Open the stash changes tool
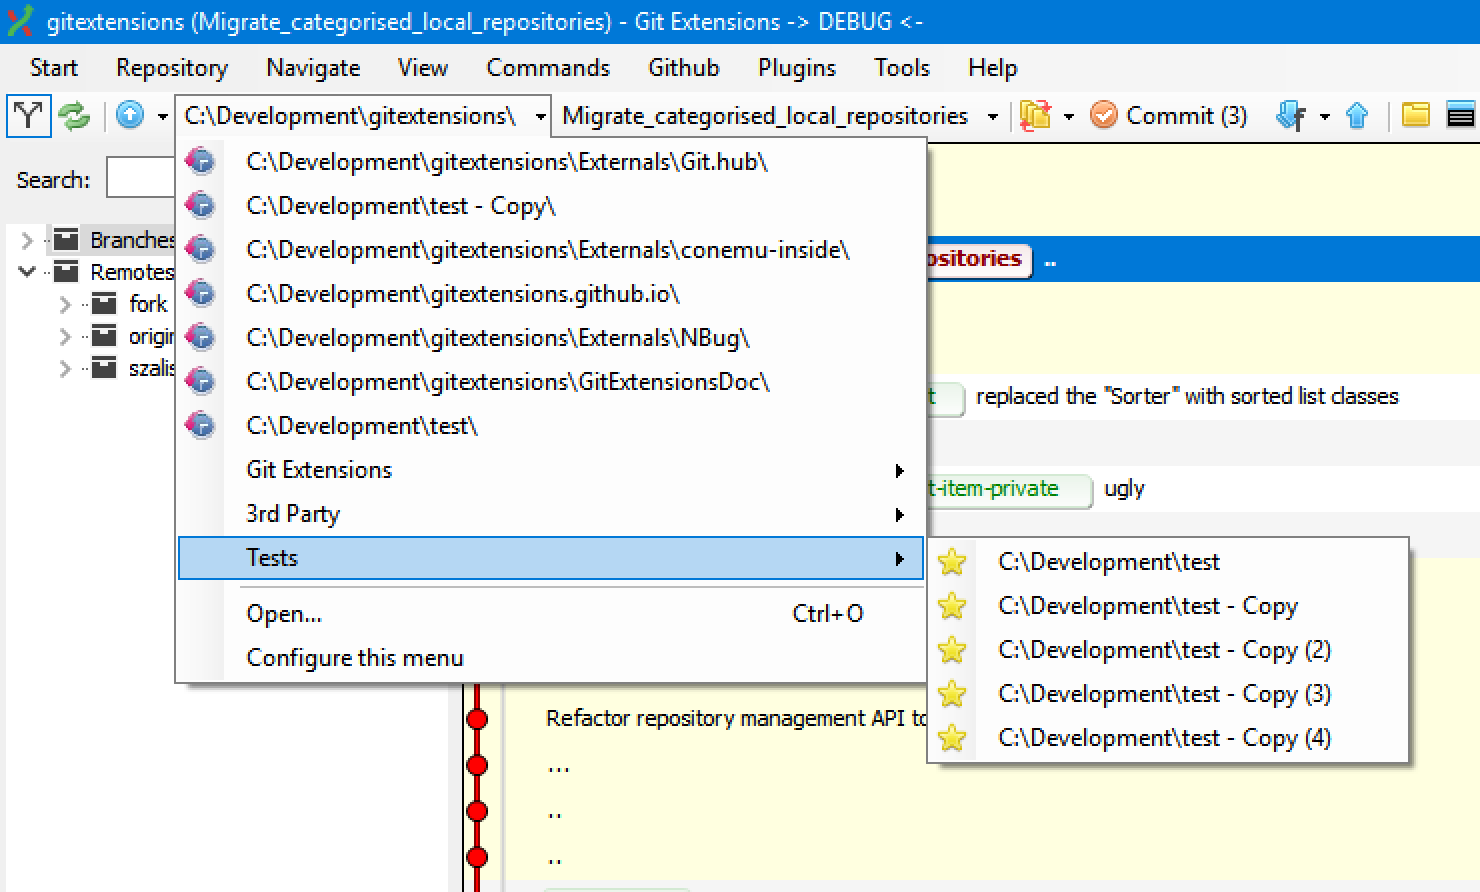This screenshot has height=892, width=1480. pos(1037,115)
